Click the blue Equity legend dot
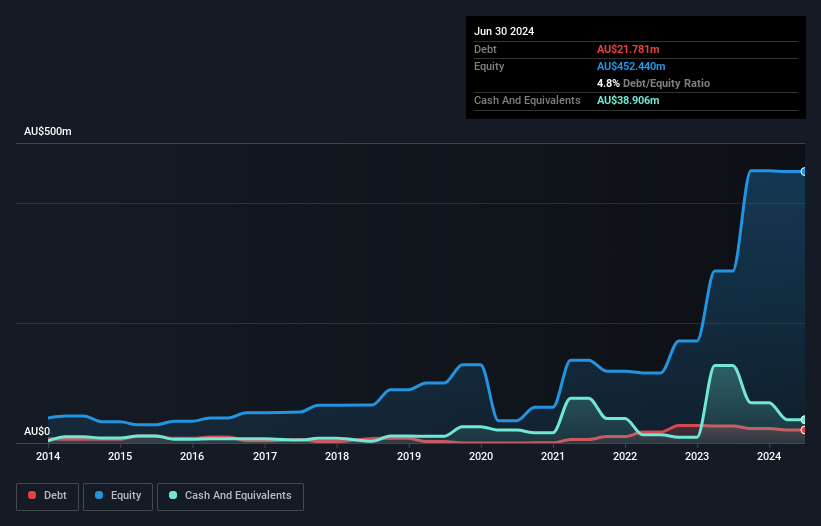Image resolution: width=821 pixels, height=526 pixels. point(99,495)
